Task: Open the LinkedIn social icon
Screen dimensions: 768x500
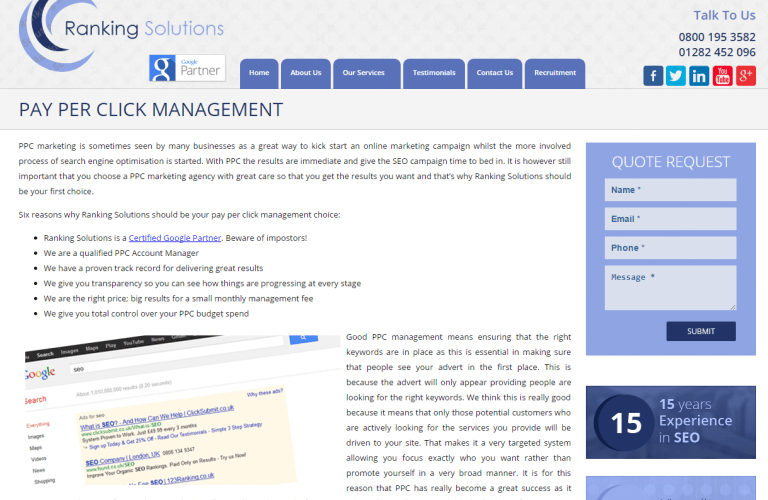Action: pyautogui.click(x=699, y=76)
